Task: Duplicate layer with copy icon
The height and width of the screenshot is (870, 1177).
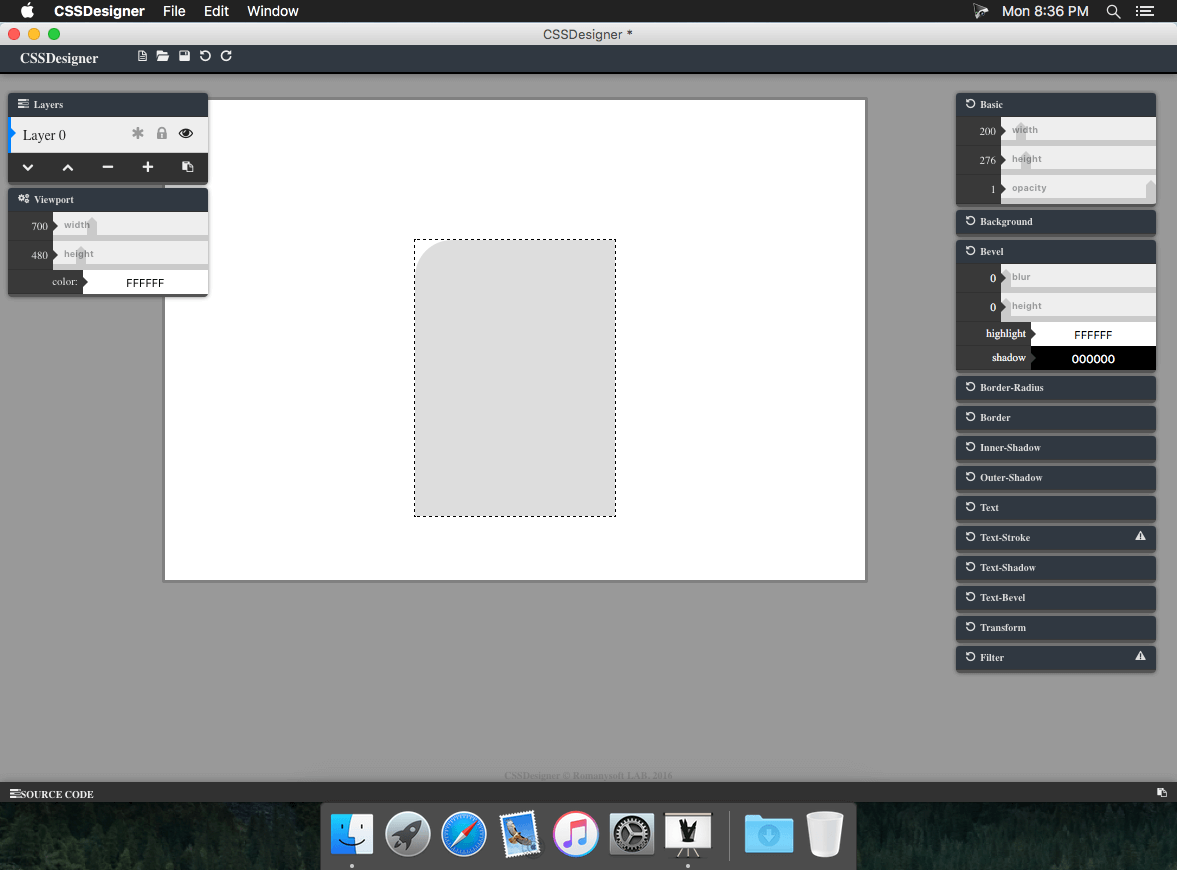Action: 188,167
